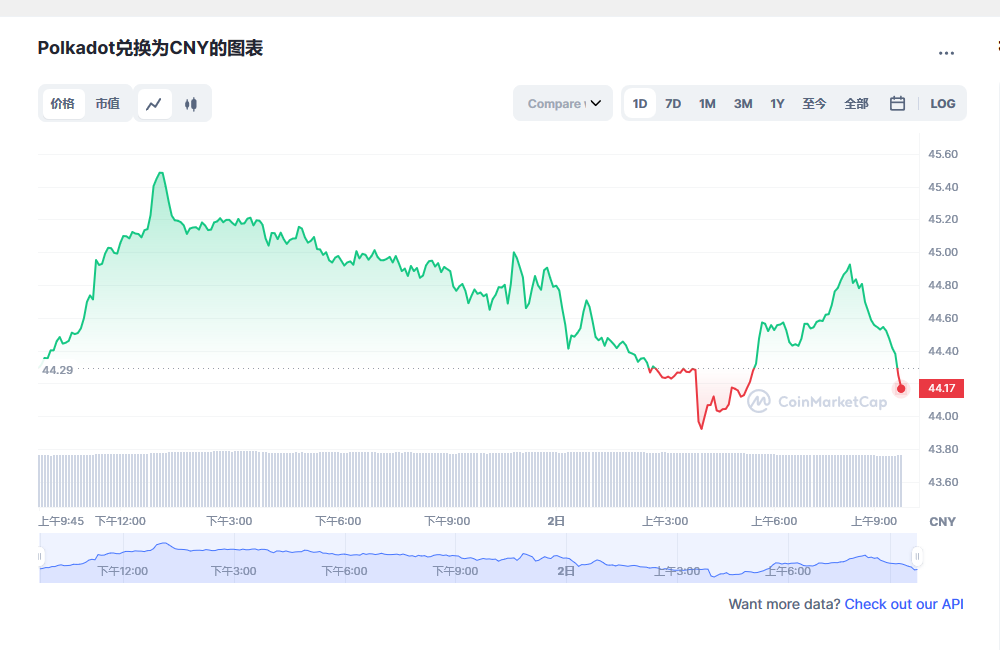1000x650 pixels.
Task: Select the 1M time range
Action: pyautogui.click(x=707, y=104)
